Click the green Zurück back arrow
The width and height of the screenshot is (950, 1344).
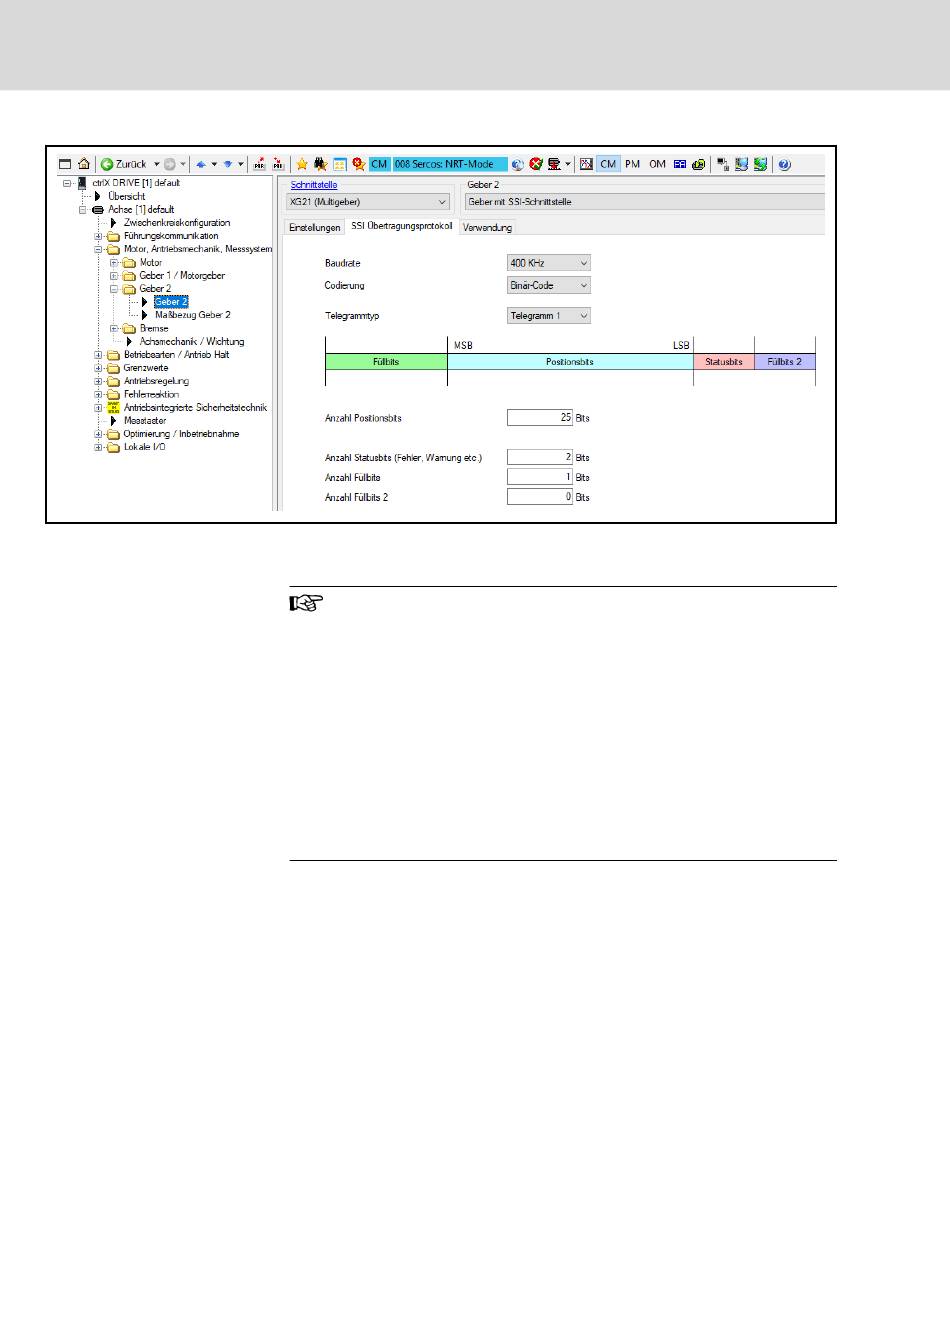pos(106,164)
